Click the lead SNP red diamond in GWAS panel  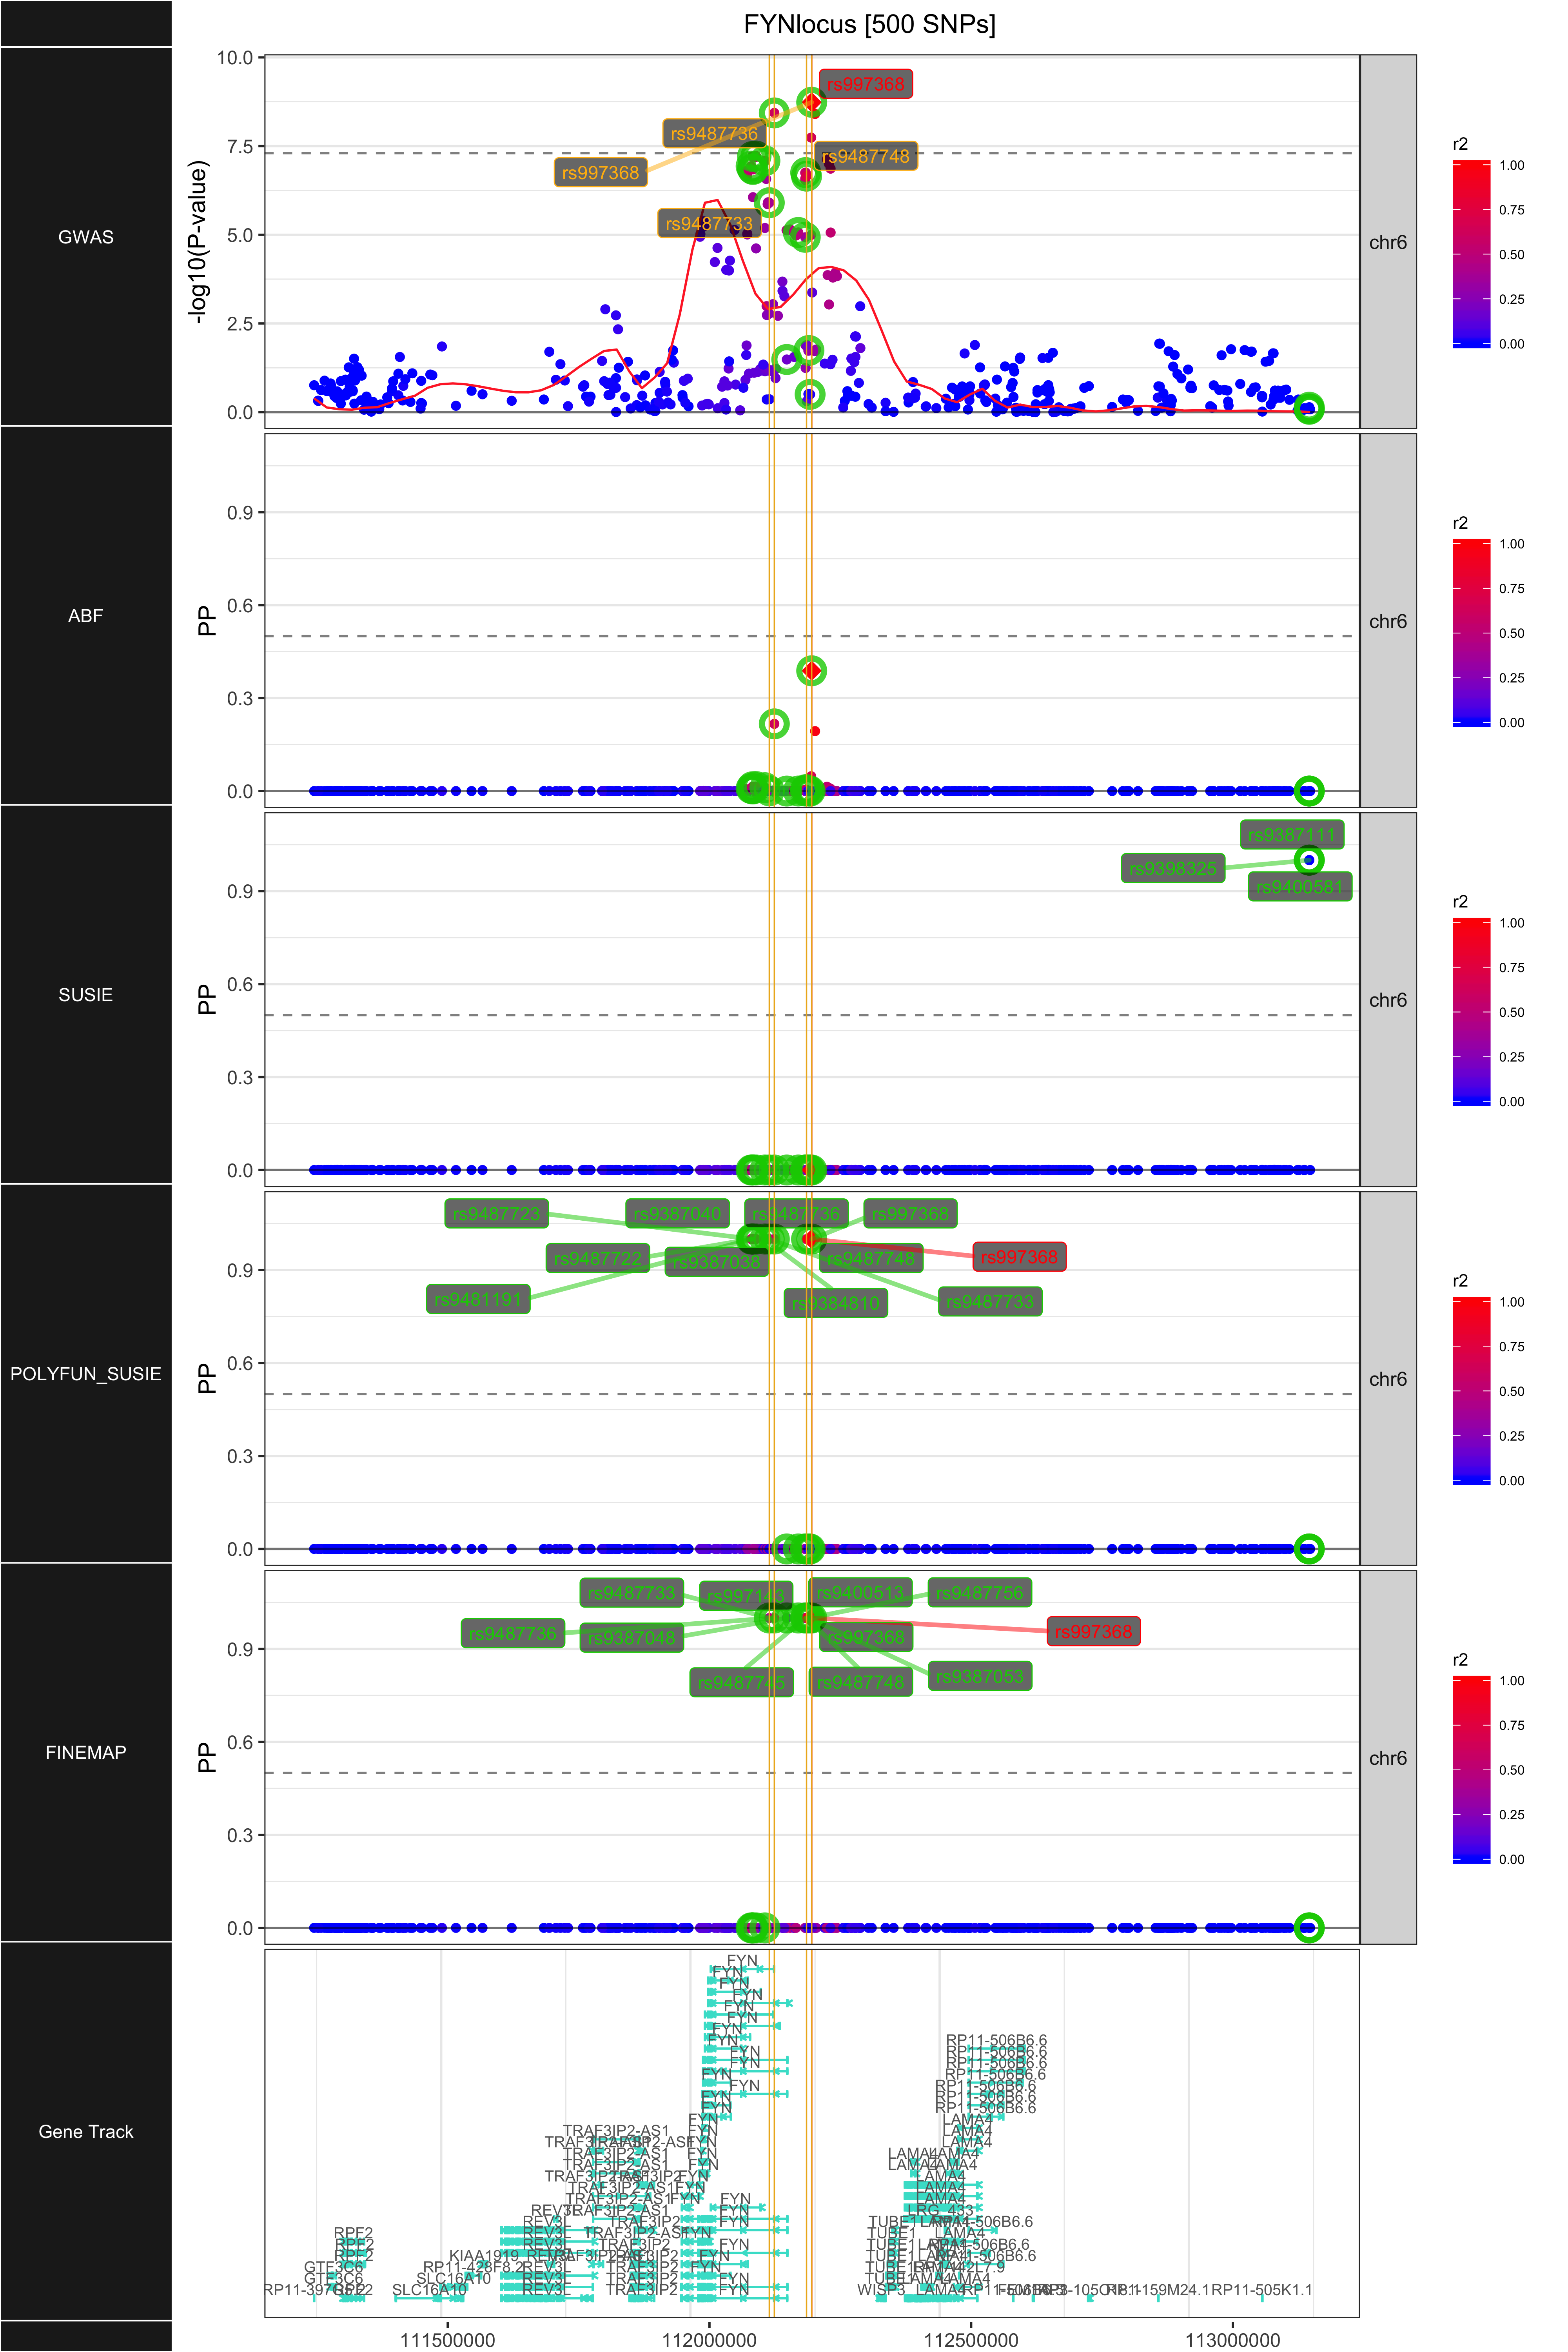(811, 102)
